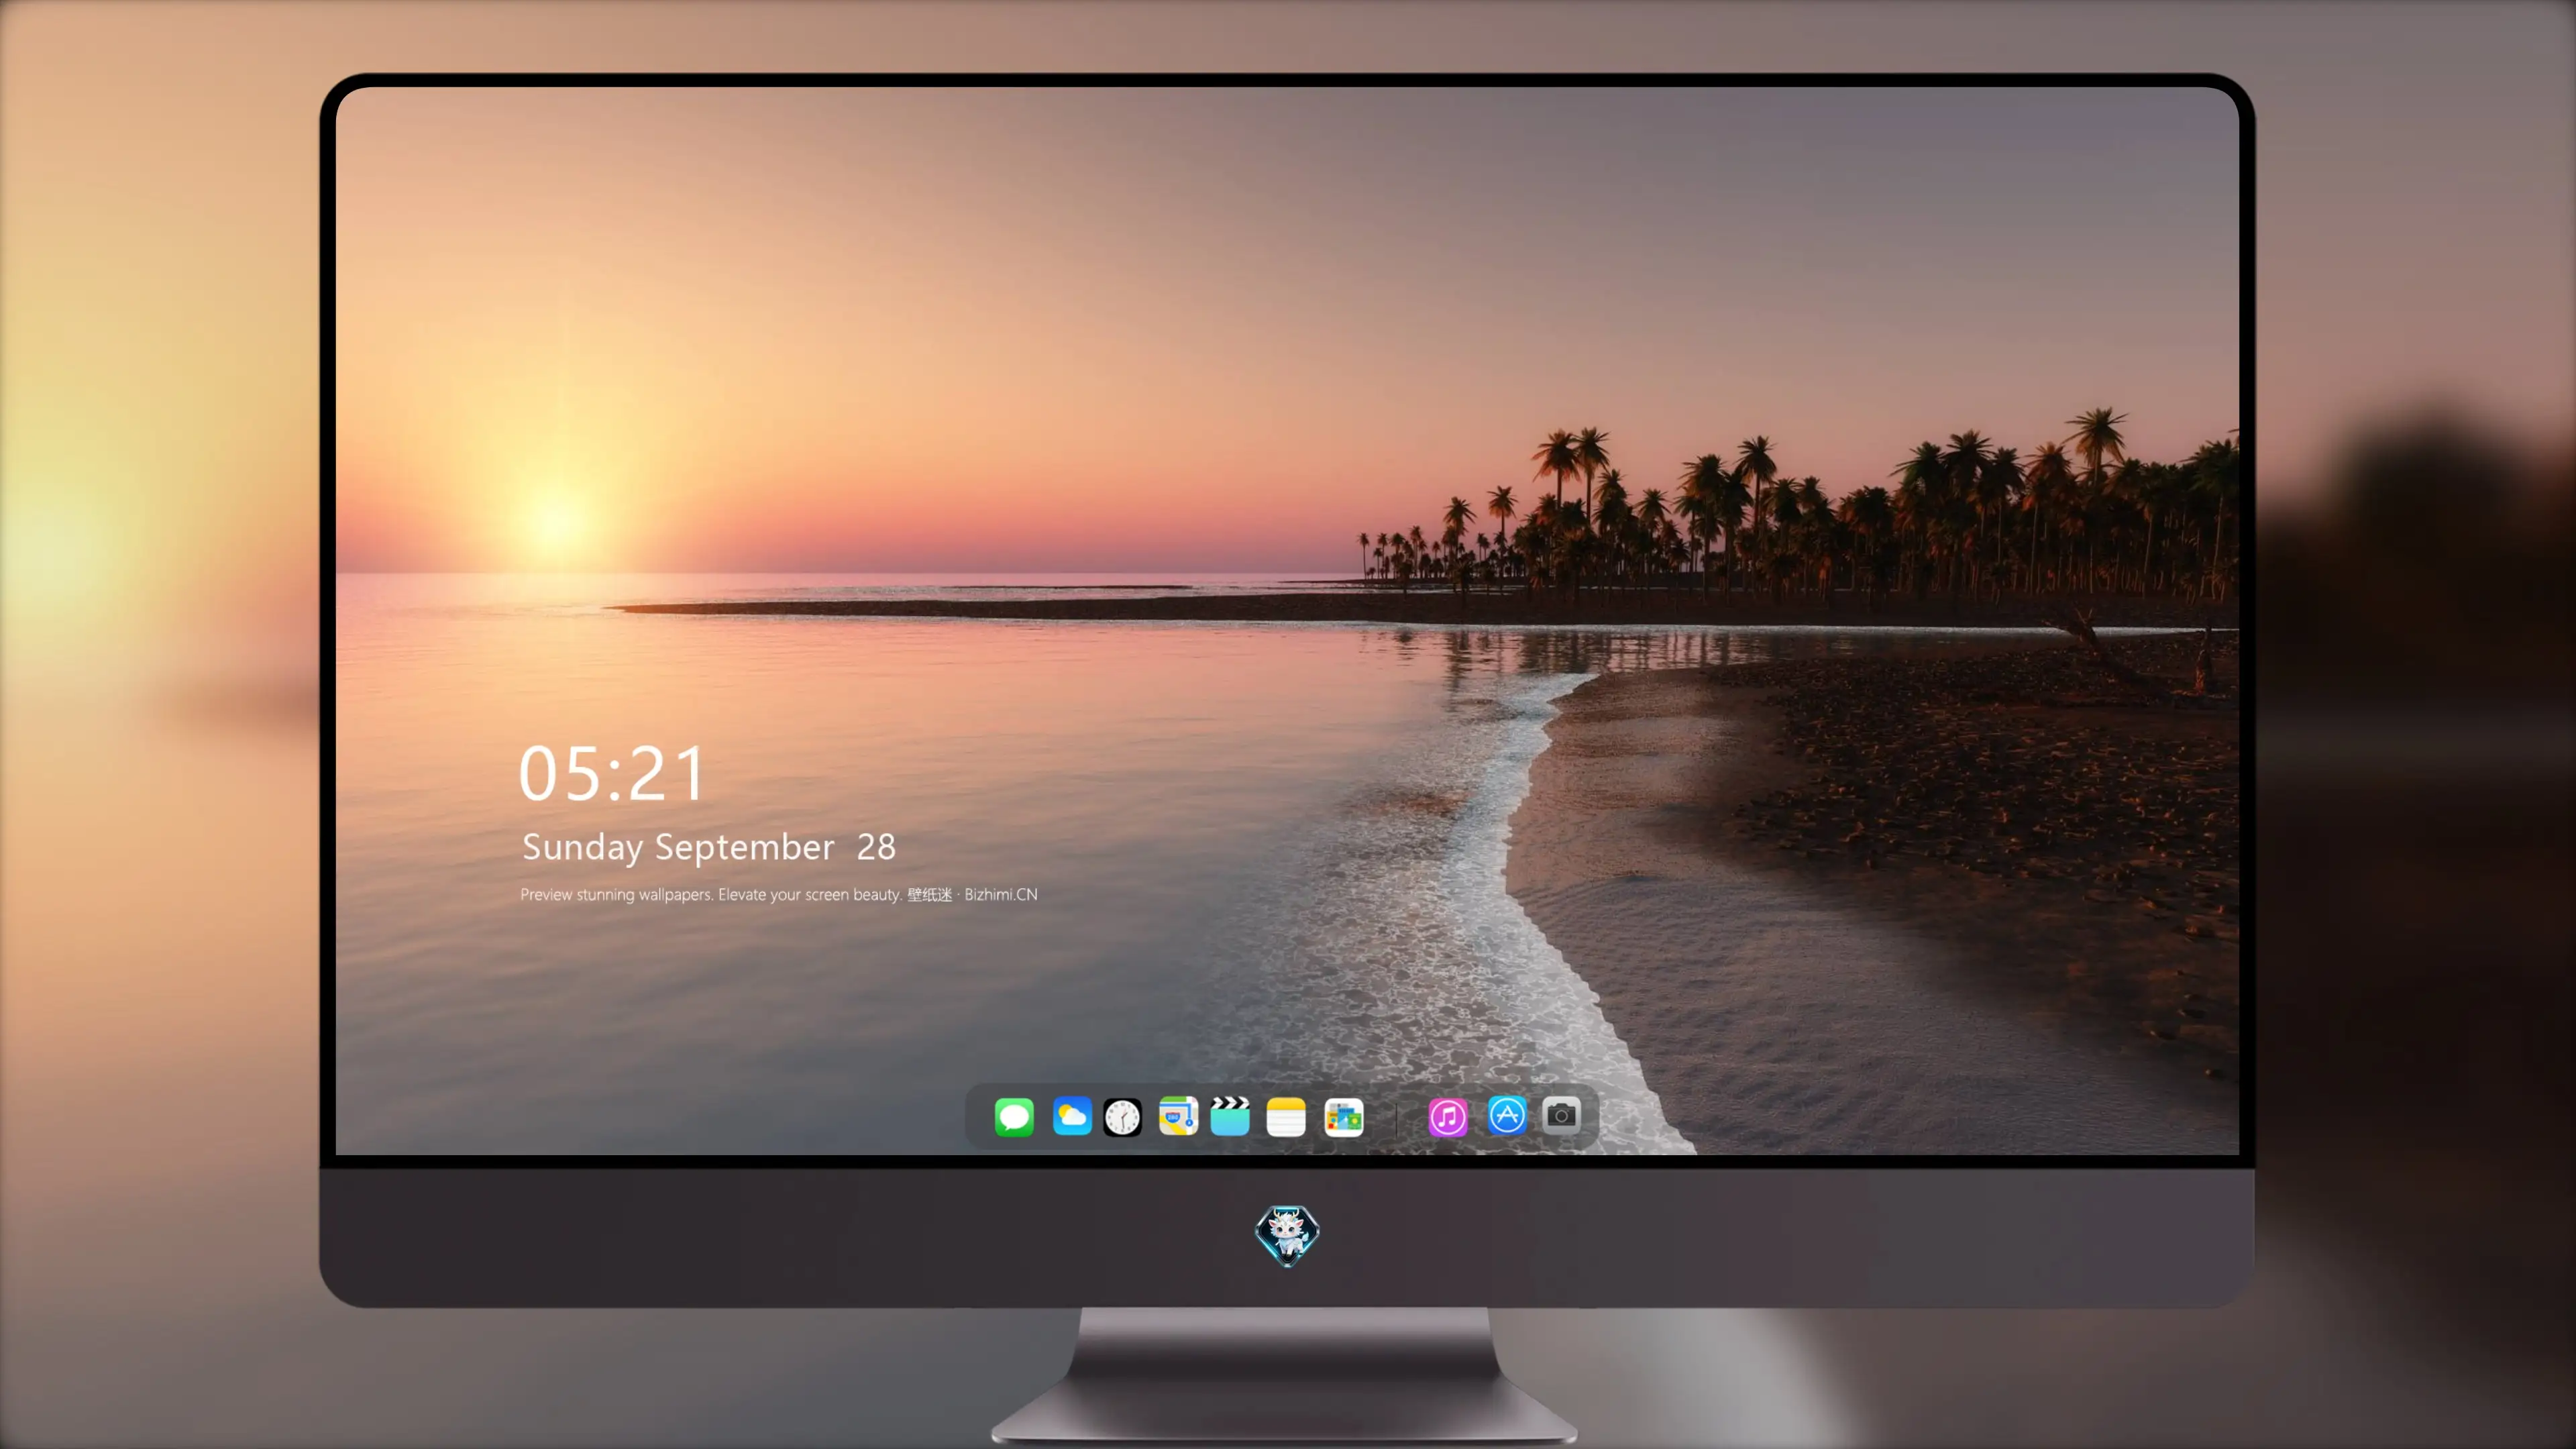The image size is (2576, 1449).
Task: Launch the Videos clapperboard app
Action: point(1230,1117)
